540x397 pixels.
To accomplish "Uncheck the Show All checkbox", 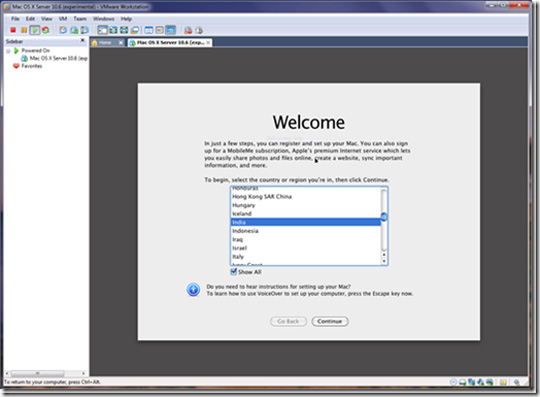I will pyautogui.click(x=233, y=272).
